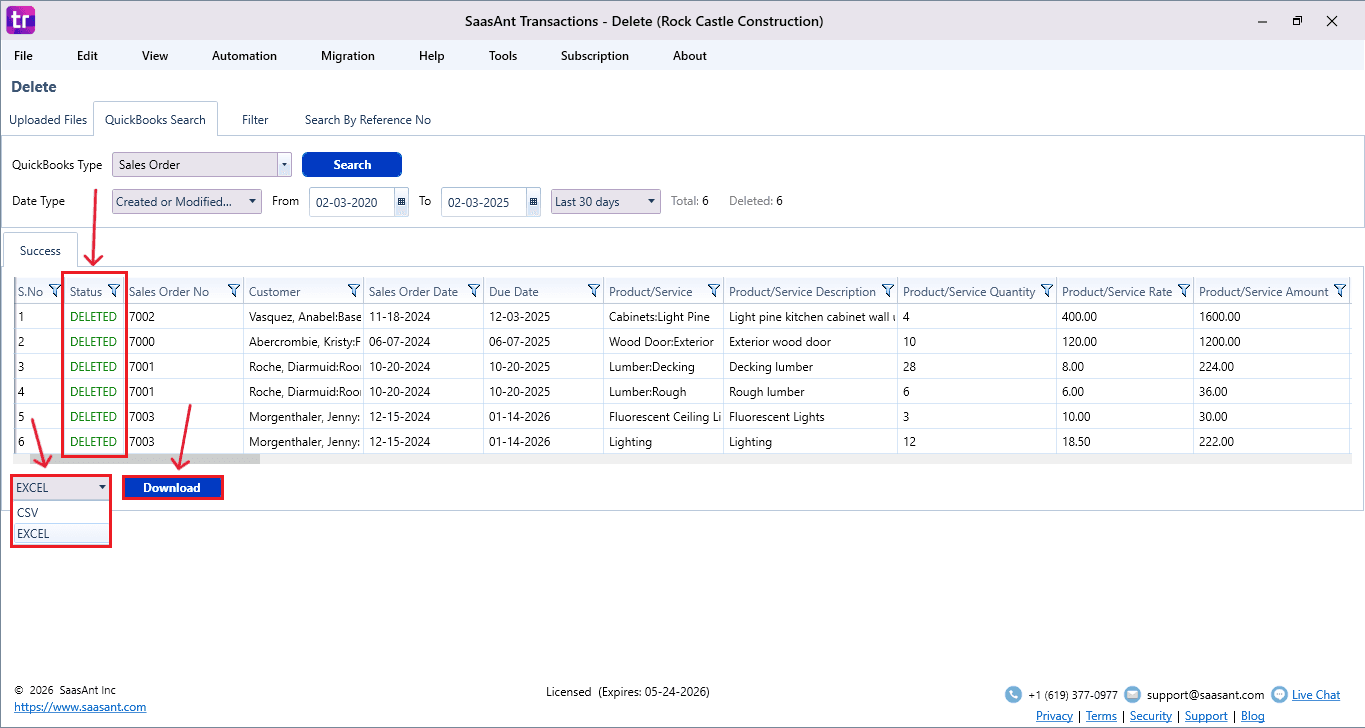Filter by Sales Order No column

click(233, 291)
